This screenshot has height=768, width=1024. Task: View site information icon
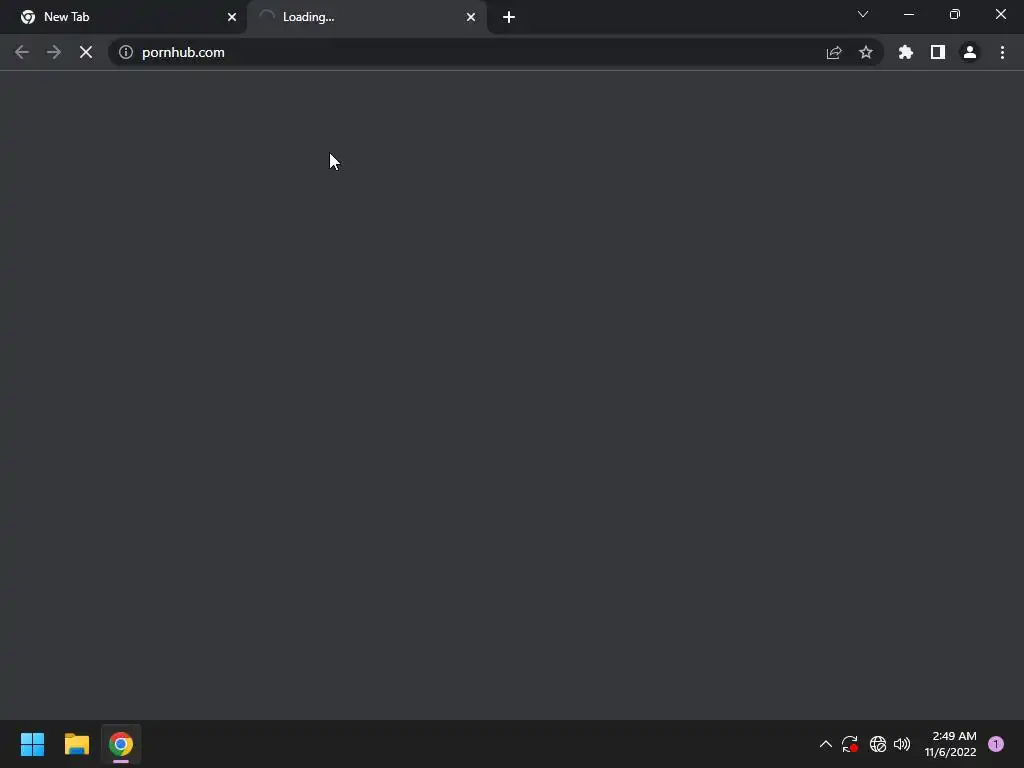[x=125, y=52]
